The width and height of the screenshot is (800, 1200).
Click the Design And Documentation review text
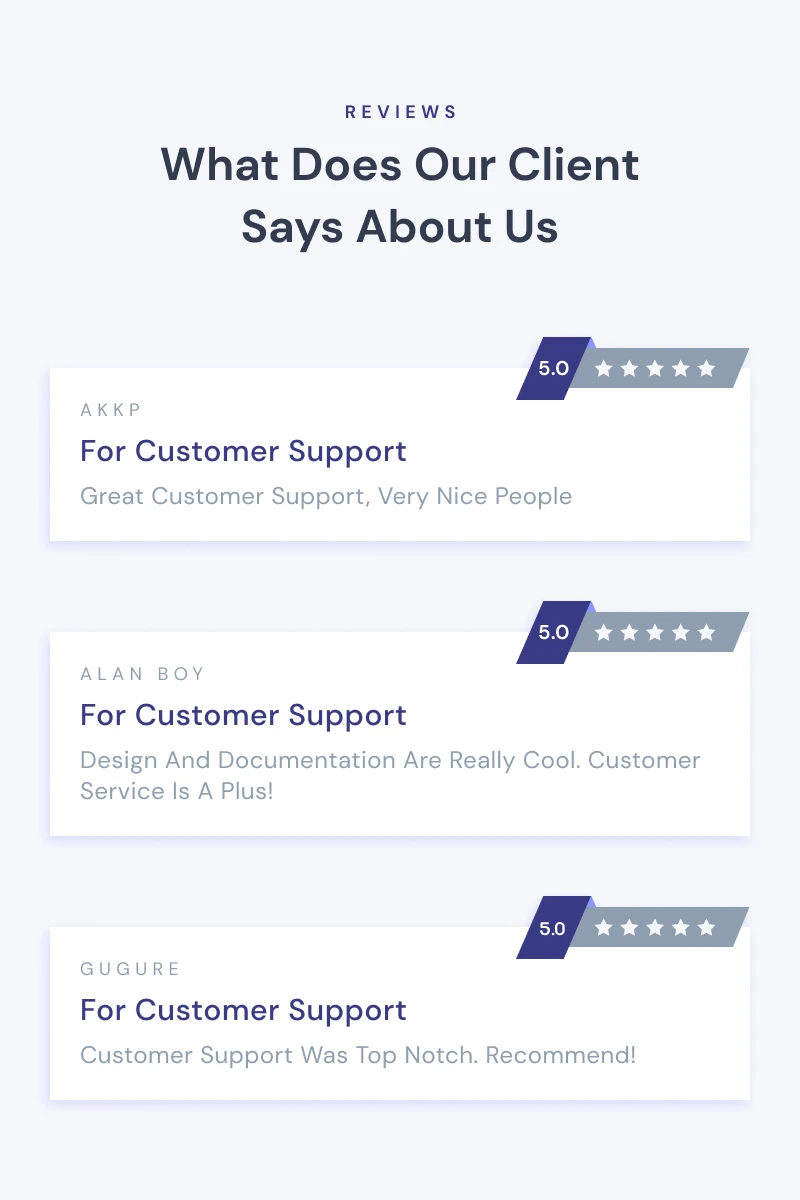390,775
